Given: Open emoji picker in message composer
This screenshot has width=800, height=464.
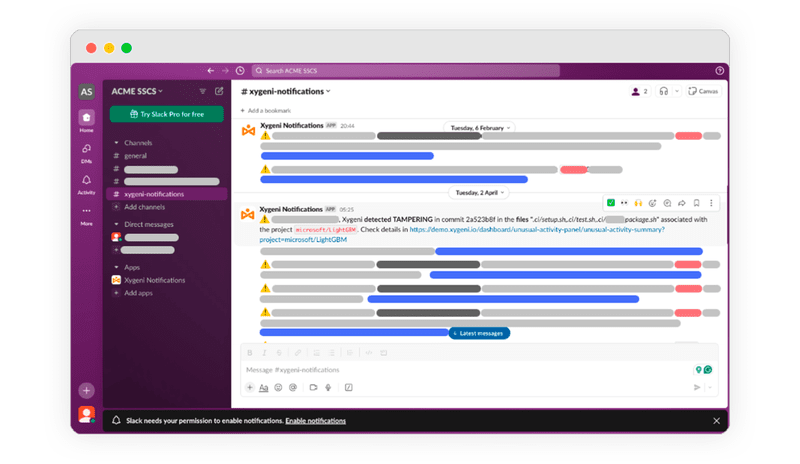Looking at the screenshot, I should [x=278, y=387].
